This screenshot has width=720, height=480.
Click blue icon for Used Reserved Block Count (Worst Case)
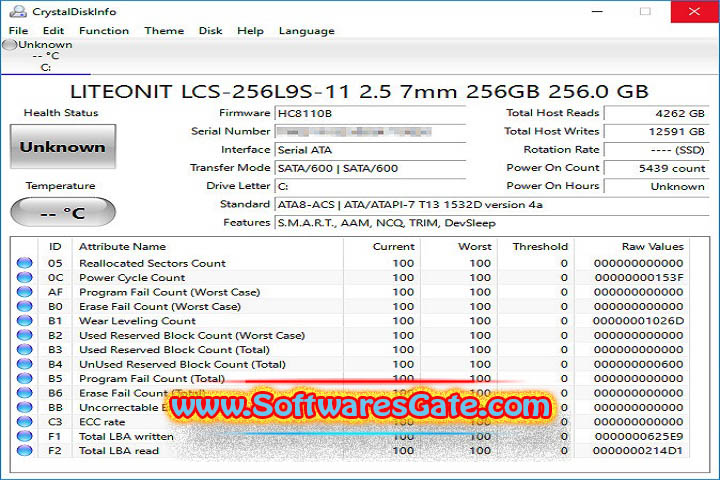[x=25, y=335]
